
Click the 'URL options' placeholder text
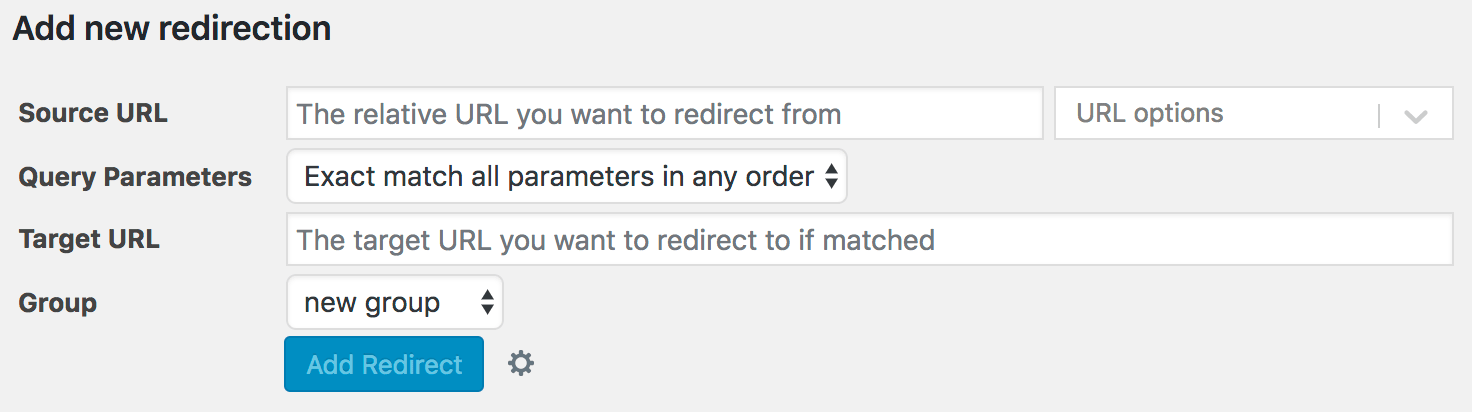tap(1149, 114)
